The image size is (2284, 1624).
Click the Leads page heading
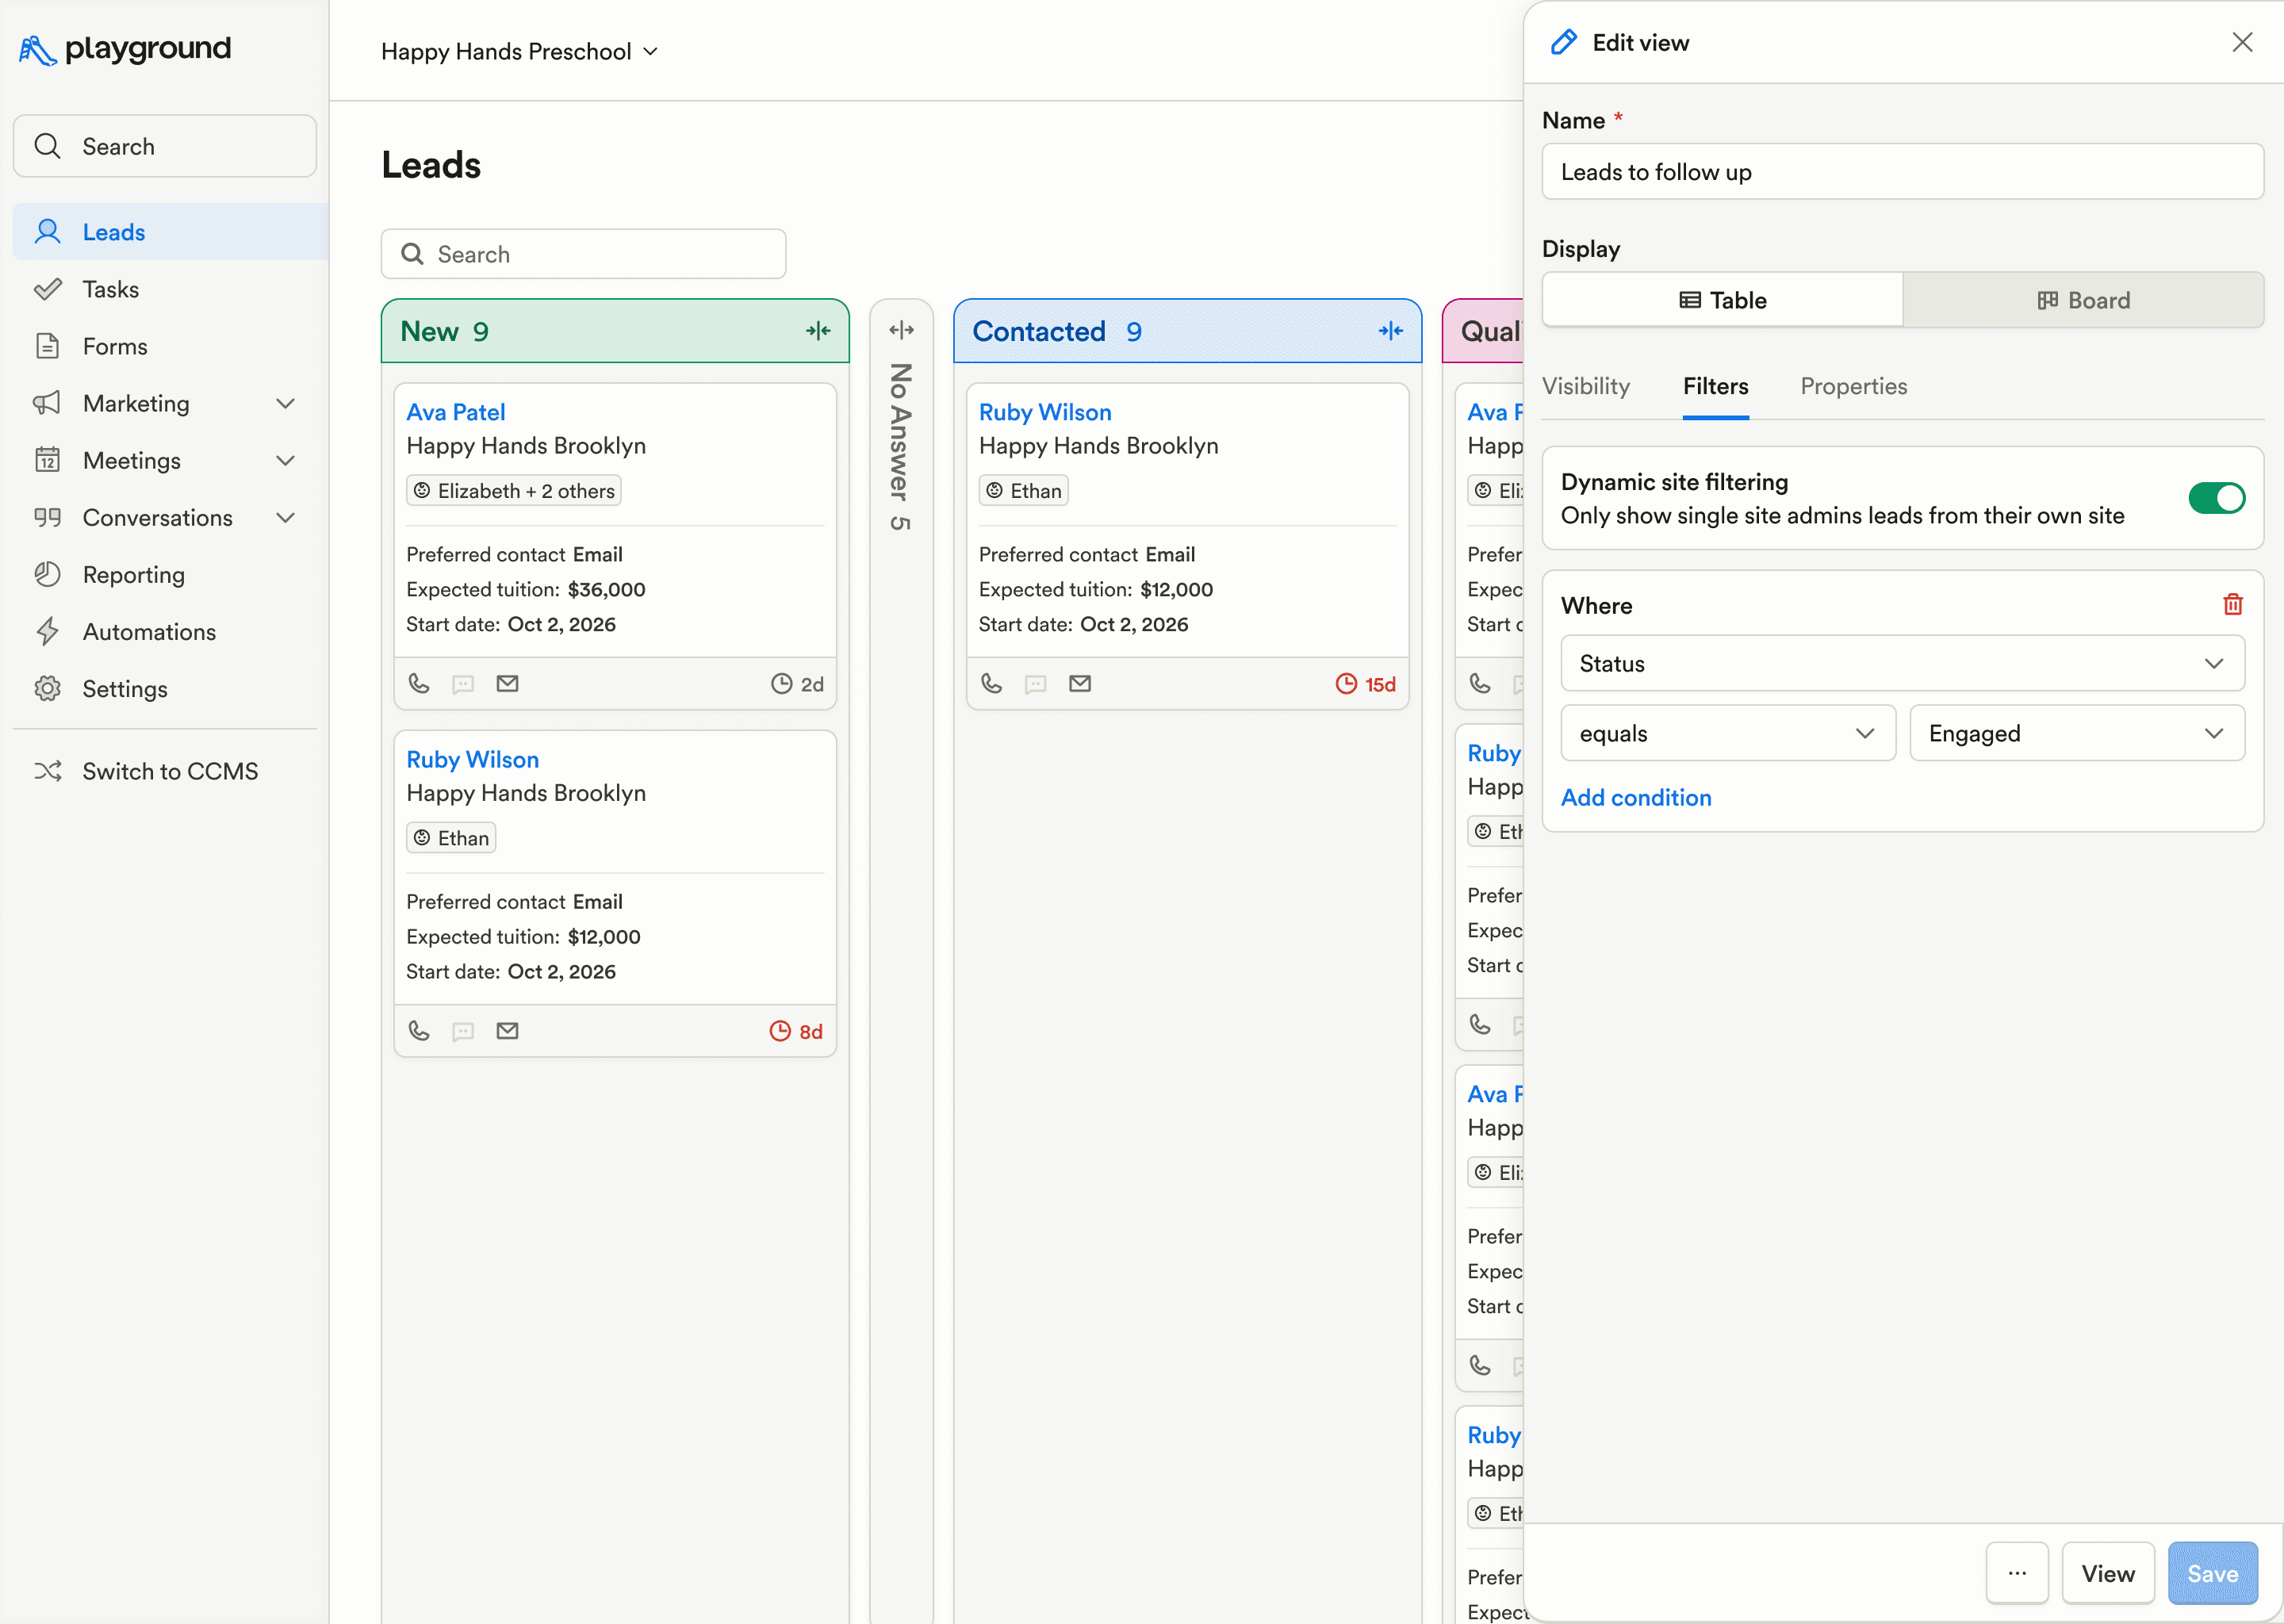431,165
